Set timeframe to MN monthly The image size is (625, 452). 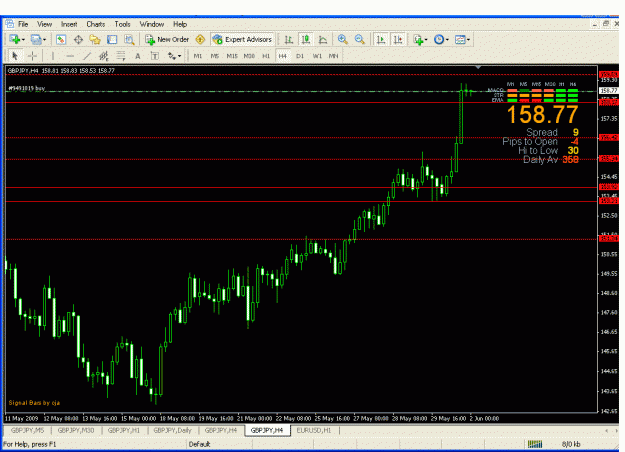click(333, 56)
